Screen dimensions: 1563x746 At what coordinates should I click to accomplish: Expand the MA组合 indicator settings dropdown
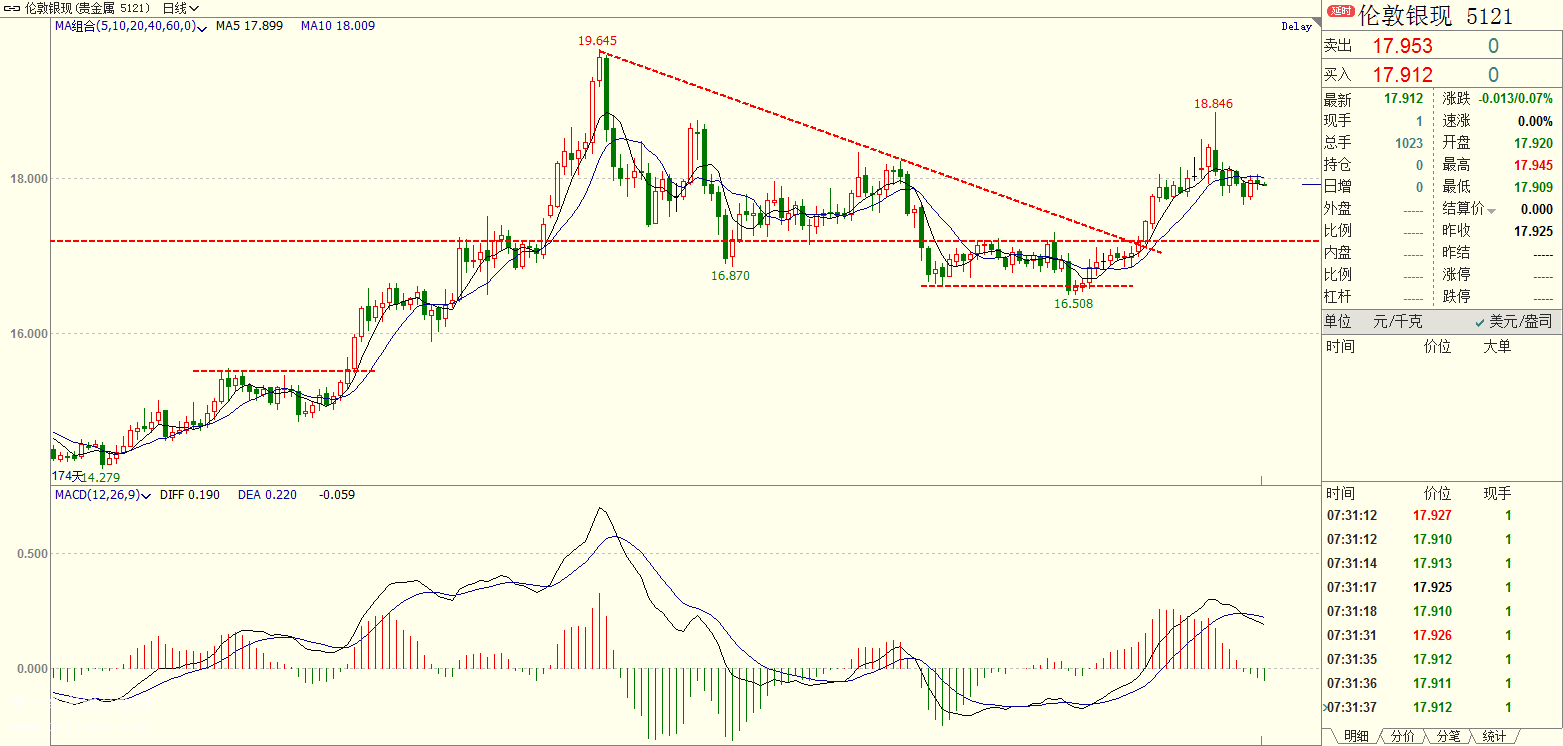pyautogui.click(x=202, y=27)
